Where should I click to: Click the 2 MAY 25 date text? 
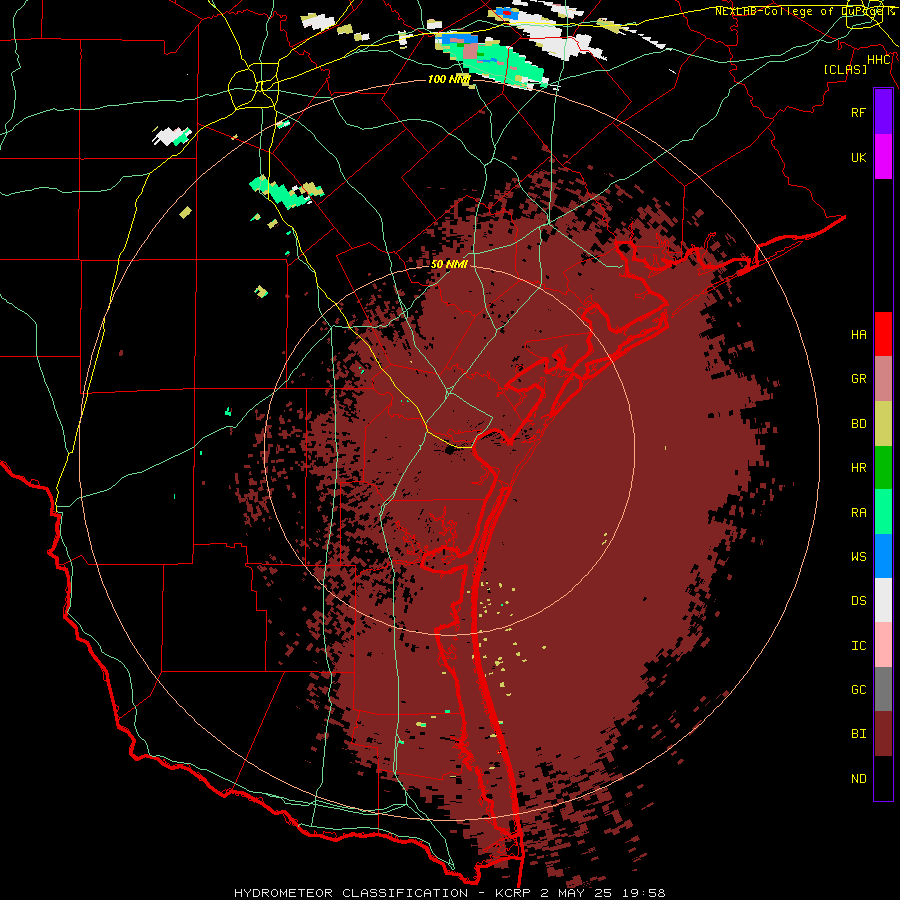(576, 893)
